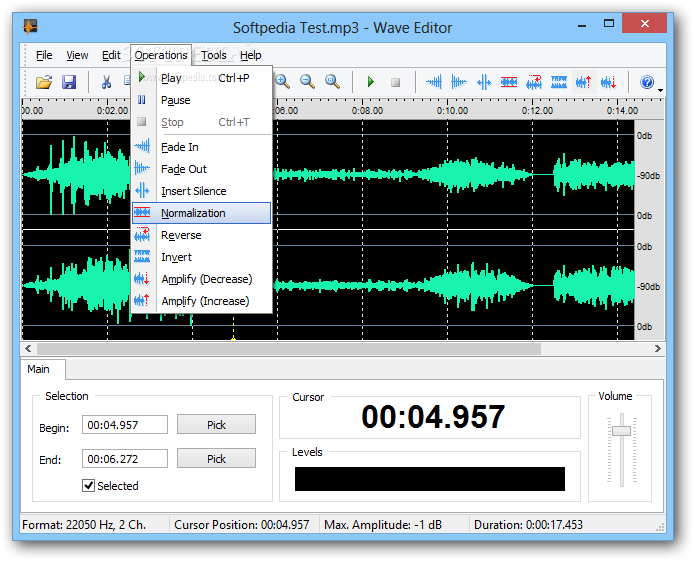Click the Amplify Decrease toolbar icon

coord(609,82)
